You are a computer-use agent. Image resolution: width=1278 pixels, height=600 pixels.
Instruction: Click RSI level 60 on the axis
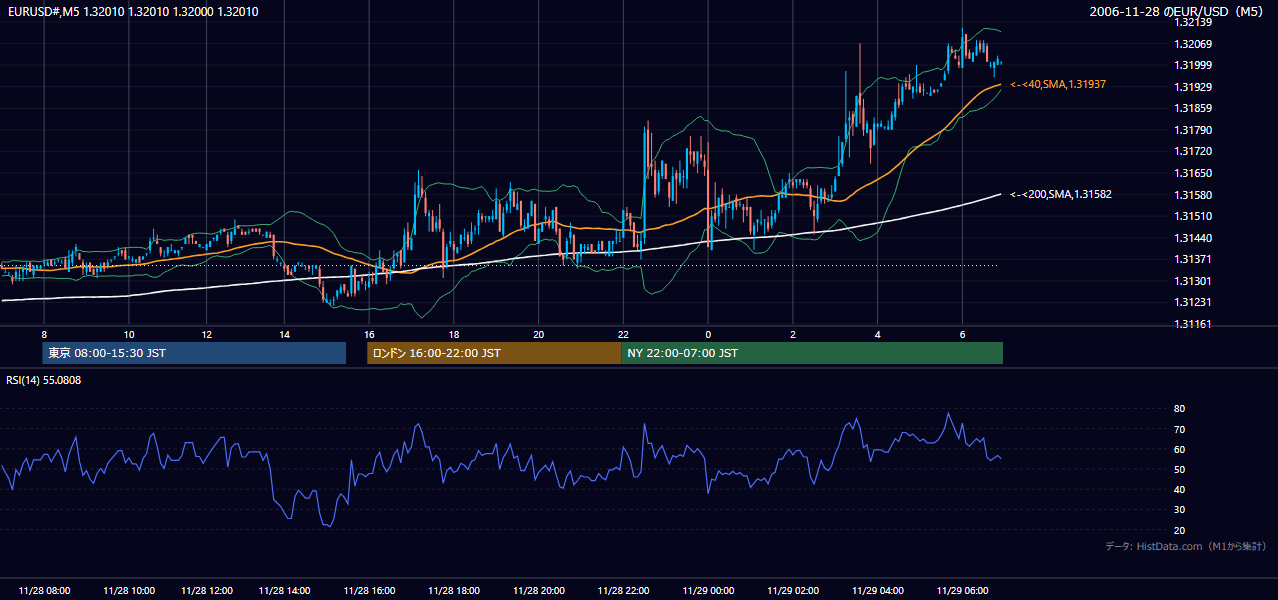point(1179,449)
